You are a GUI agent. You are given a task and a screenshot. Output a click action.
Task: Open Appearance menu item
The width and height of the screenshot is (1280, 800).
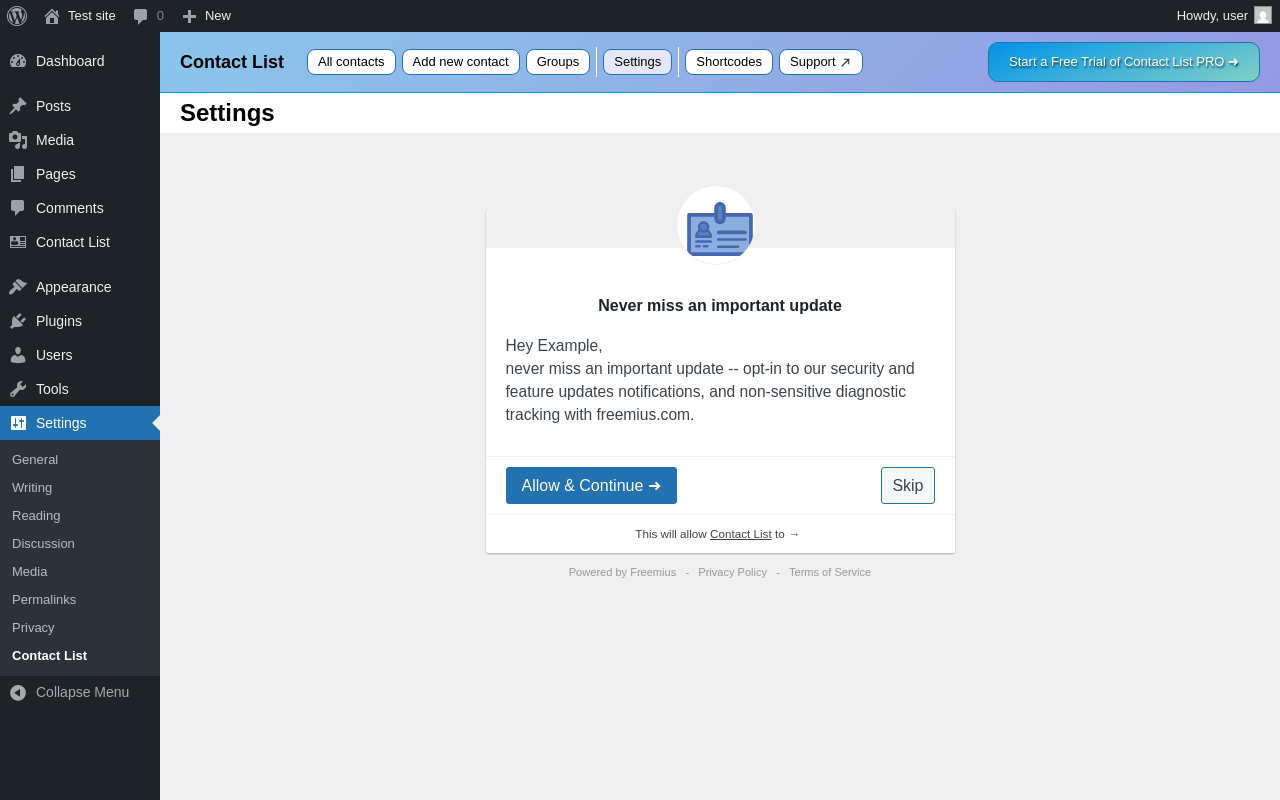coord(80,287)
